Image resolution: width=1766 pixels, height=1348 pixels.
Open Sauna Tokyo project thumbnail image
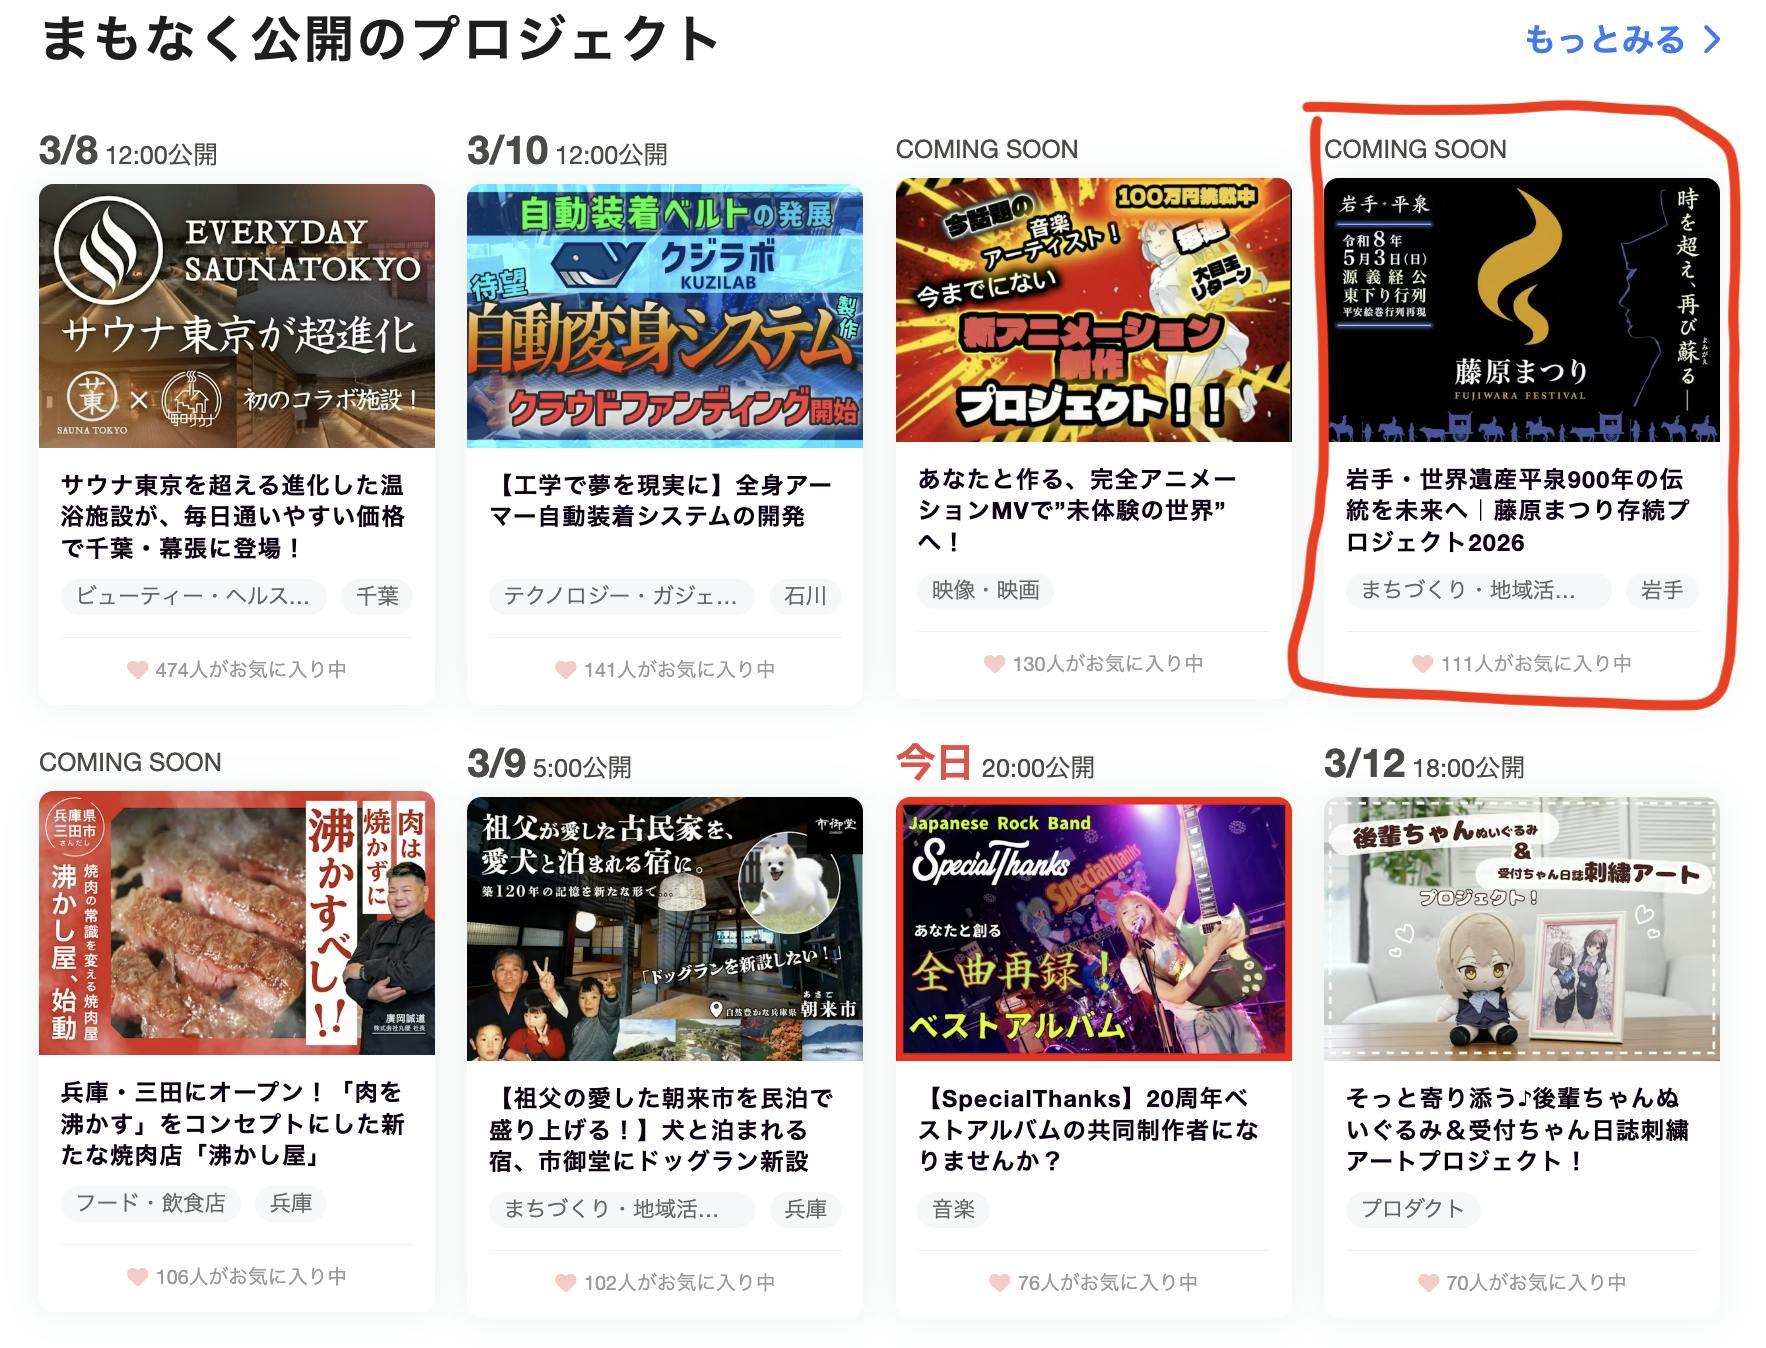[237, 316]
